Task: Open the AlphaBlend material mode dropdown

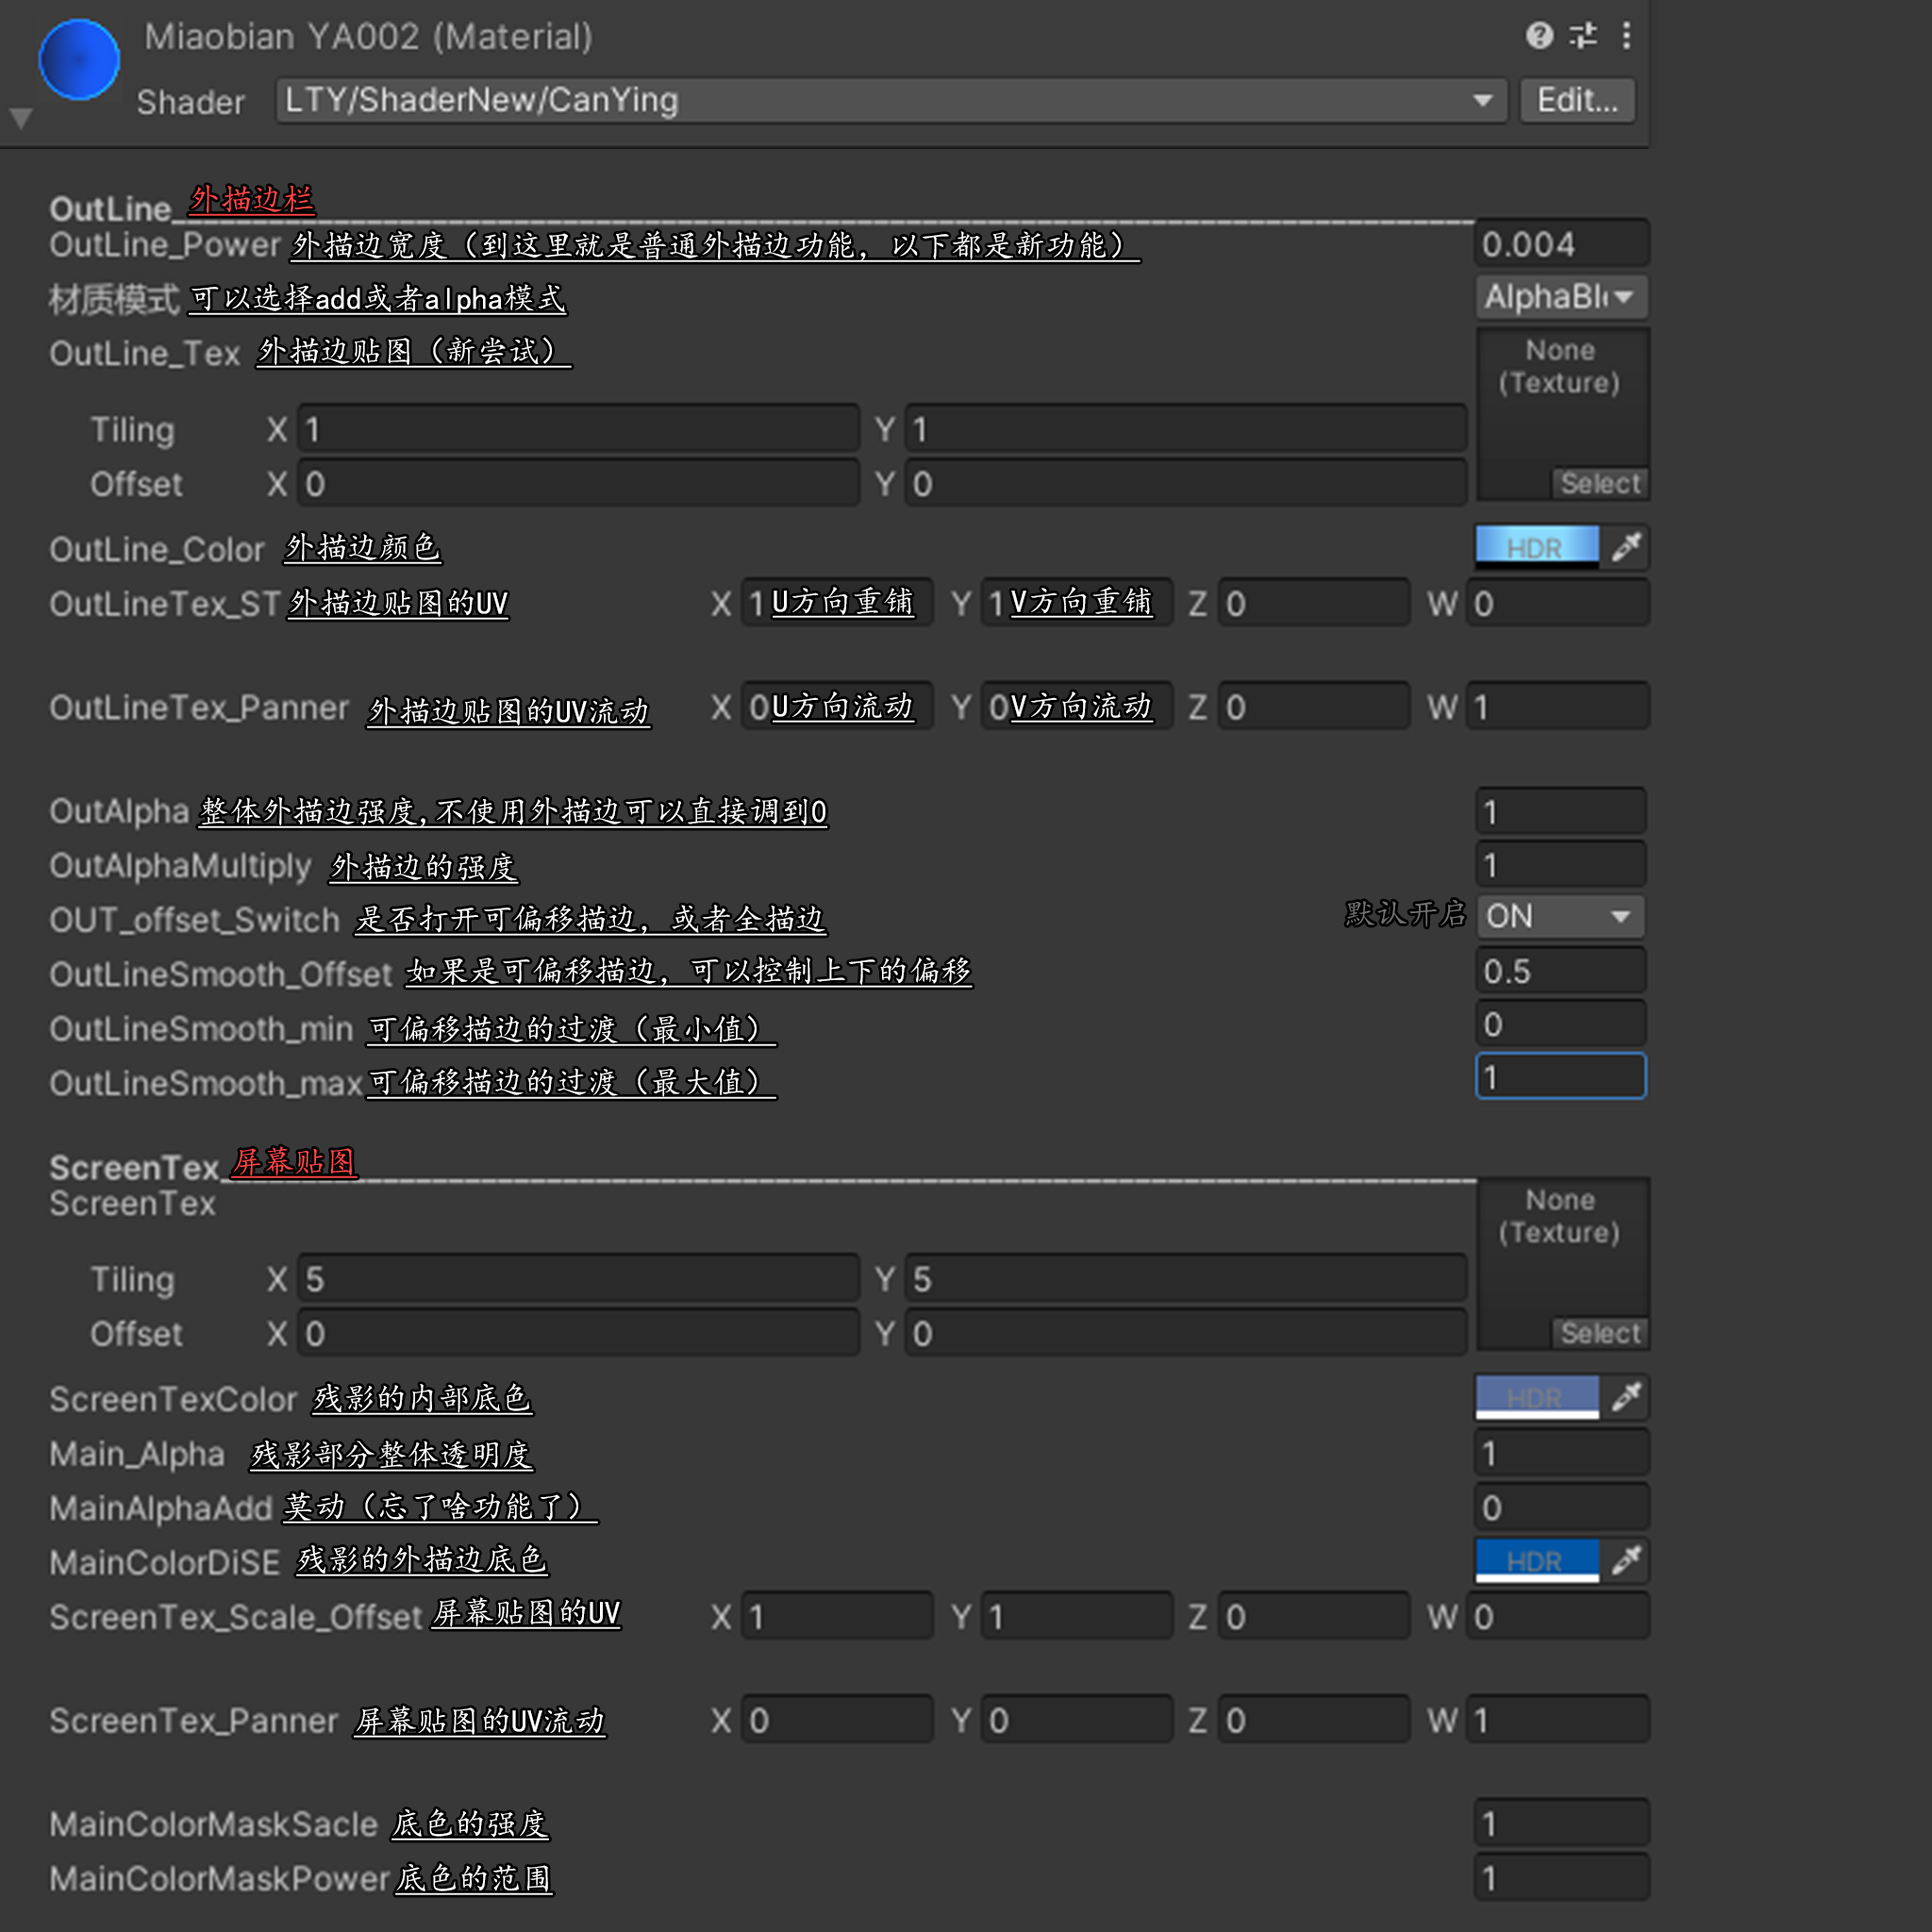Action: [1560, 297]
